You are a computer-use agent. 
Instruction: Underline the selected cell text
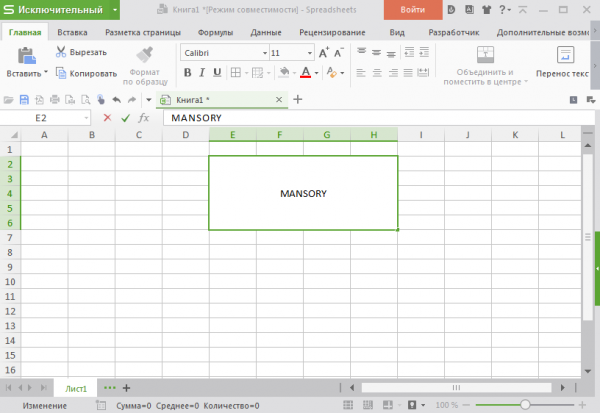pyautogui.click(x=217, y=73)
